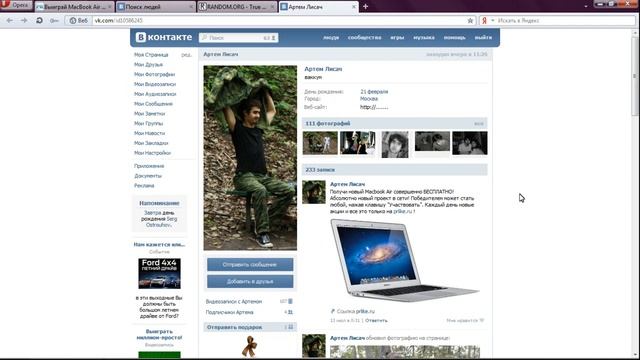The width and height of the screenshot is (640, 360).
Task: Go forward with the browser forward arrow
Action: coord(24,20)
